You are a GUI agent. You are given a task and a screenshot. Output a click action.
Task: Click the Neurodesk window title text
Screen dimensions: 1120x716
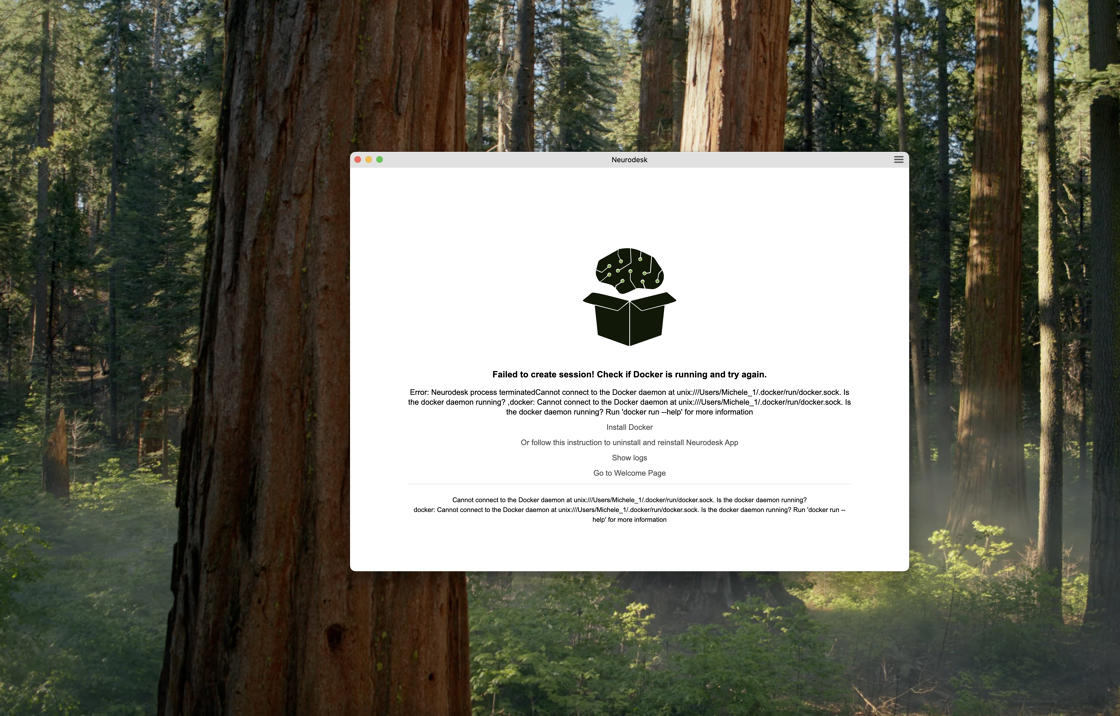click(629, 159)
